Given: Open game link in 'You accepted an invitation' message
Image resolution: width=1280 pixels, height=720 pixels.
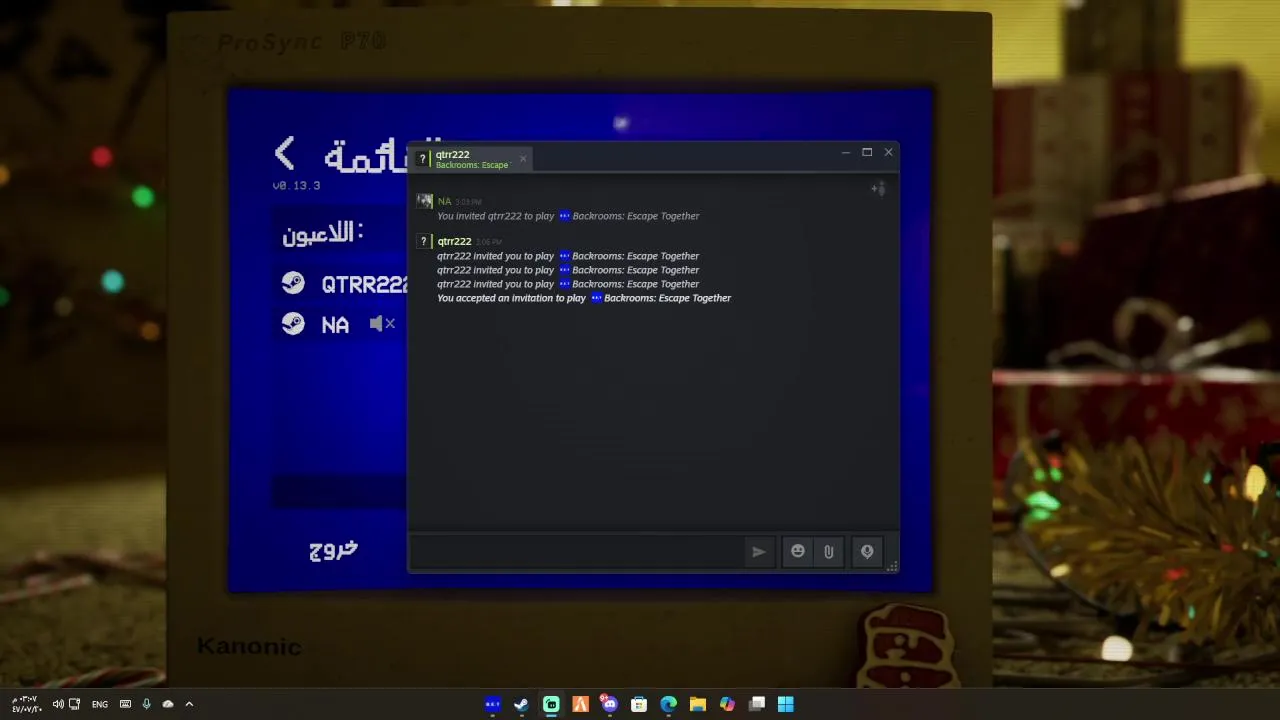Looking at the screenshot, I should (x=661, y=298).
